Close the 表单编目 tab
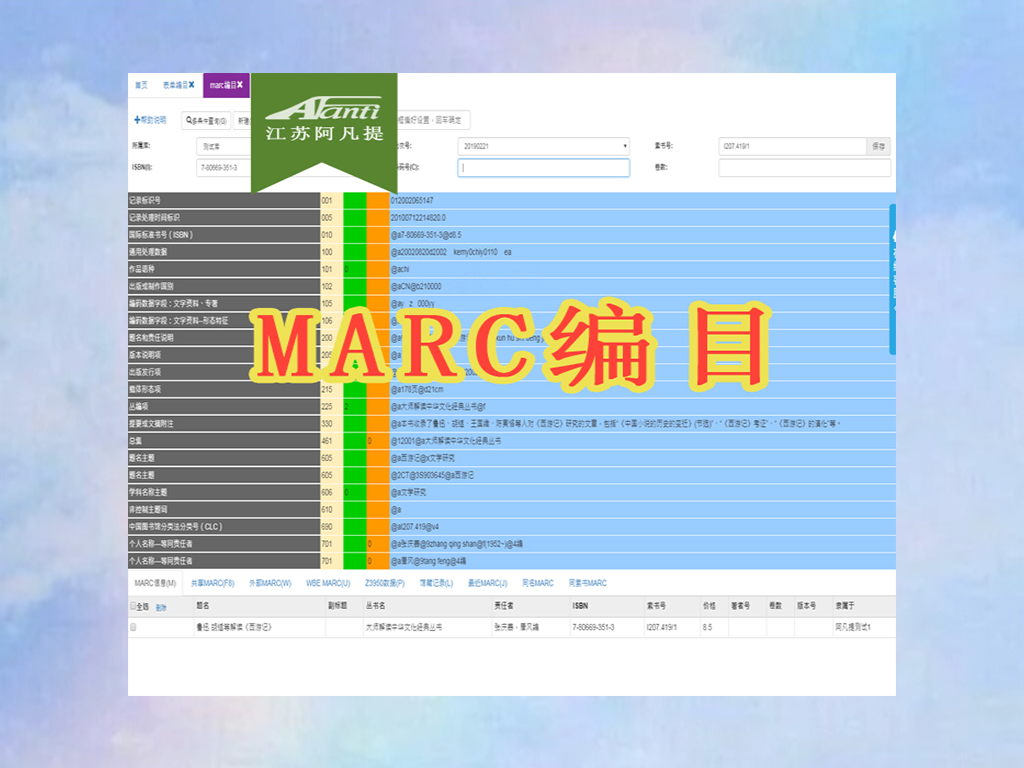Image resolution: width=1024 pixels, height=768 pixels. click(x=191, y=85)
